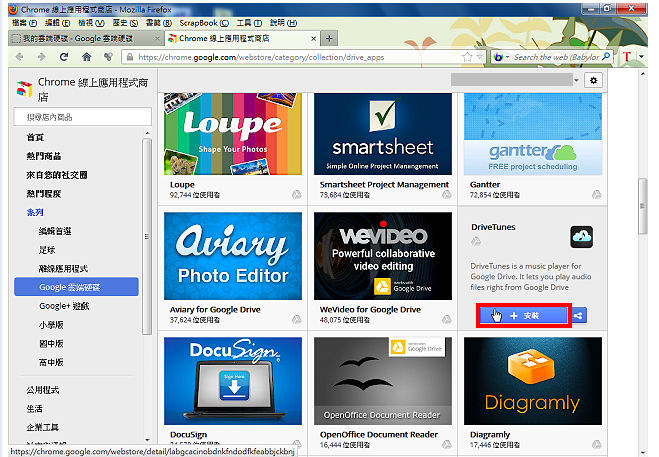
Task: Click Drive badge on WeVideo card
Action: click(446, 320)
